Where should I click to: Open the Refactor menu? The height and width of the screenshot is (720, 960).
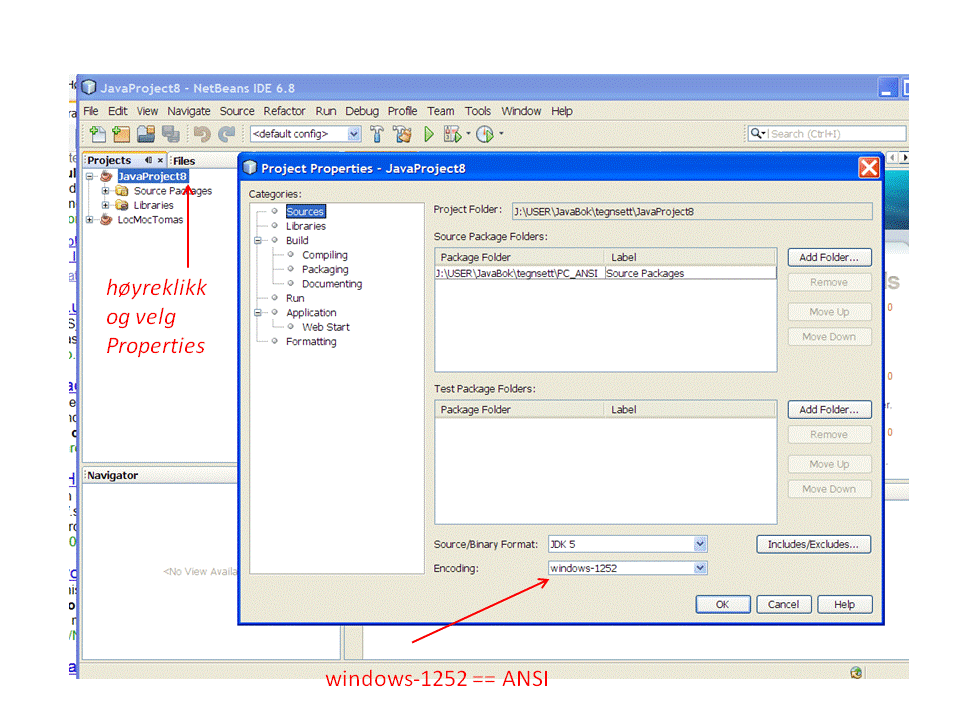284,111
